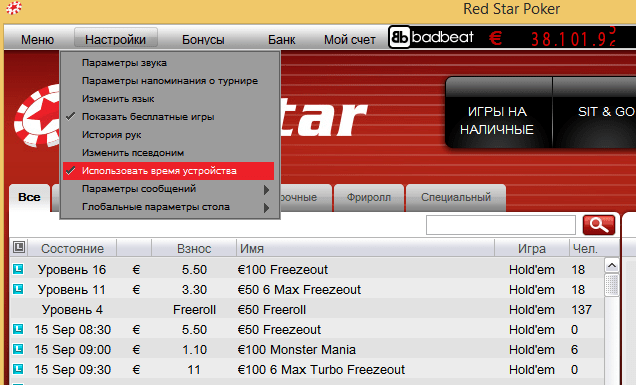
Task: Sort by the 'Игра' column header
Action: coord(532,248)
